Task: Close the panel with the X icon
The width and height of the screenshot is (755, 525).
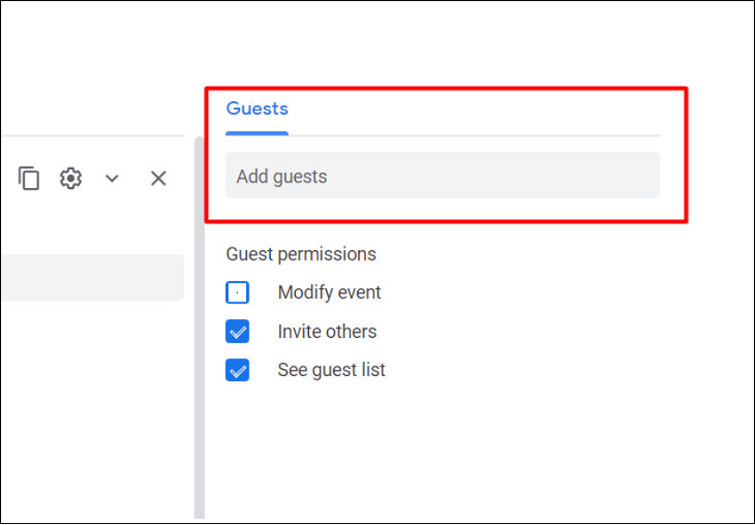Action: (x=158, y=179)
